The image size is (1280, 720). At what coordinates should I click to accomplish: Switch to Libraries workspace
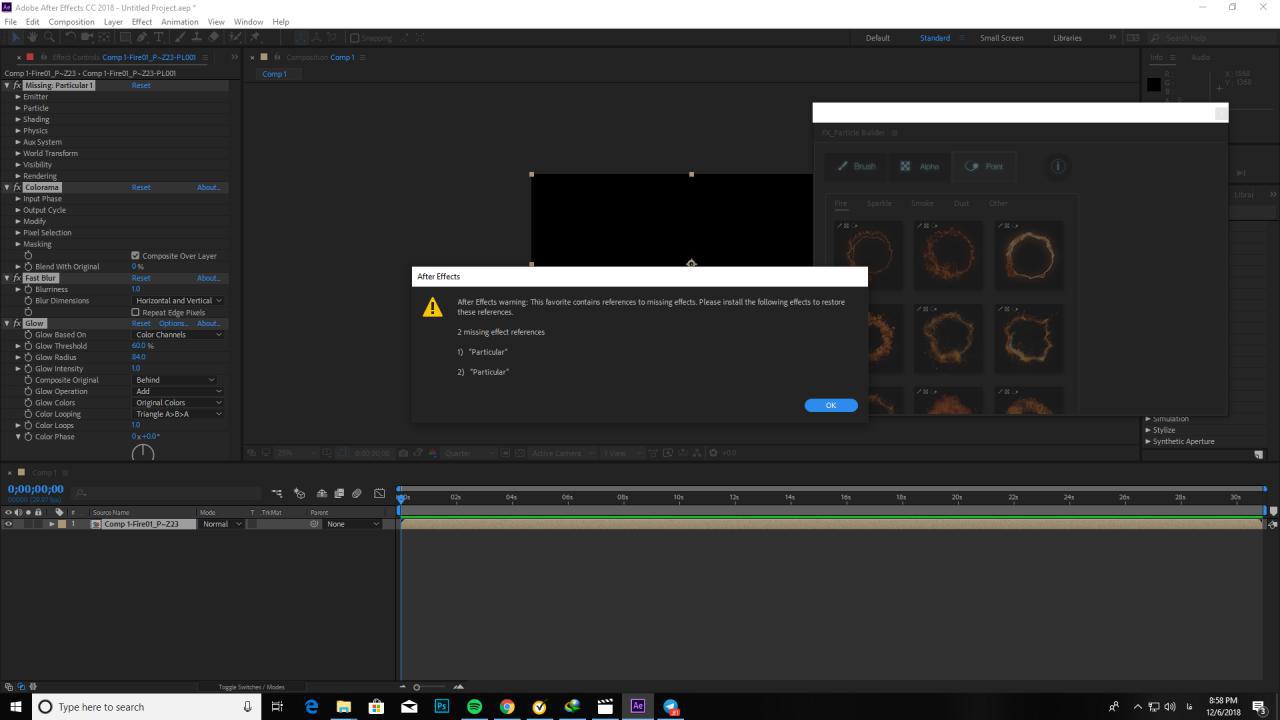coord(1067,38)
